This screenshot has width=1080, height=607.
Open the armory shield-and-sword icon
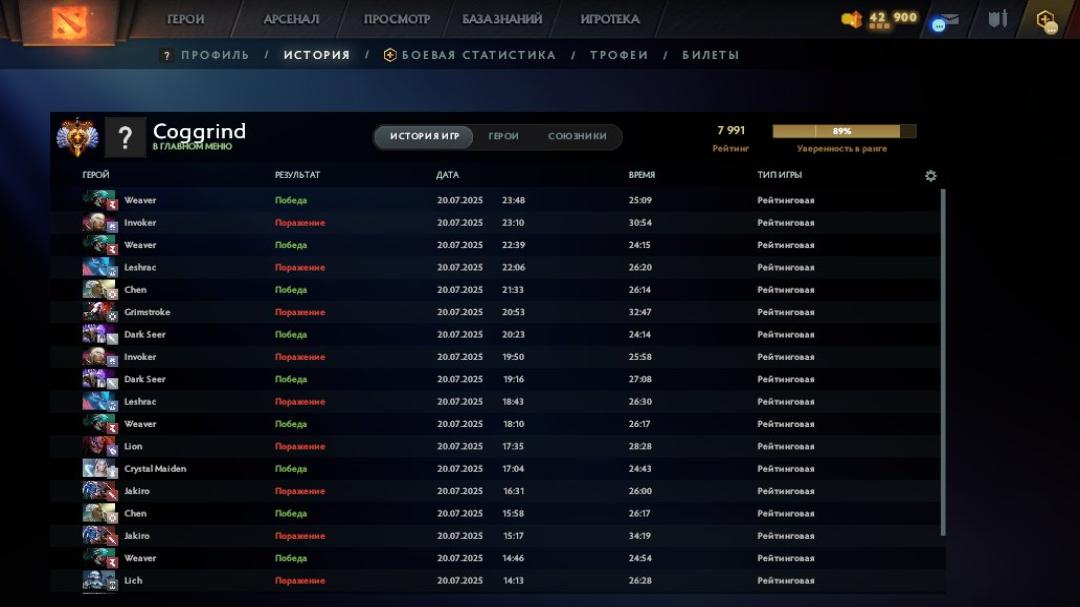click(997, 19)
